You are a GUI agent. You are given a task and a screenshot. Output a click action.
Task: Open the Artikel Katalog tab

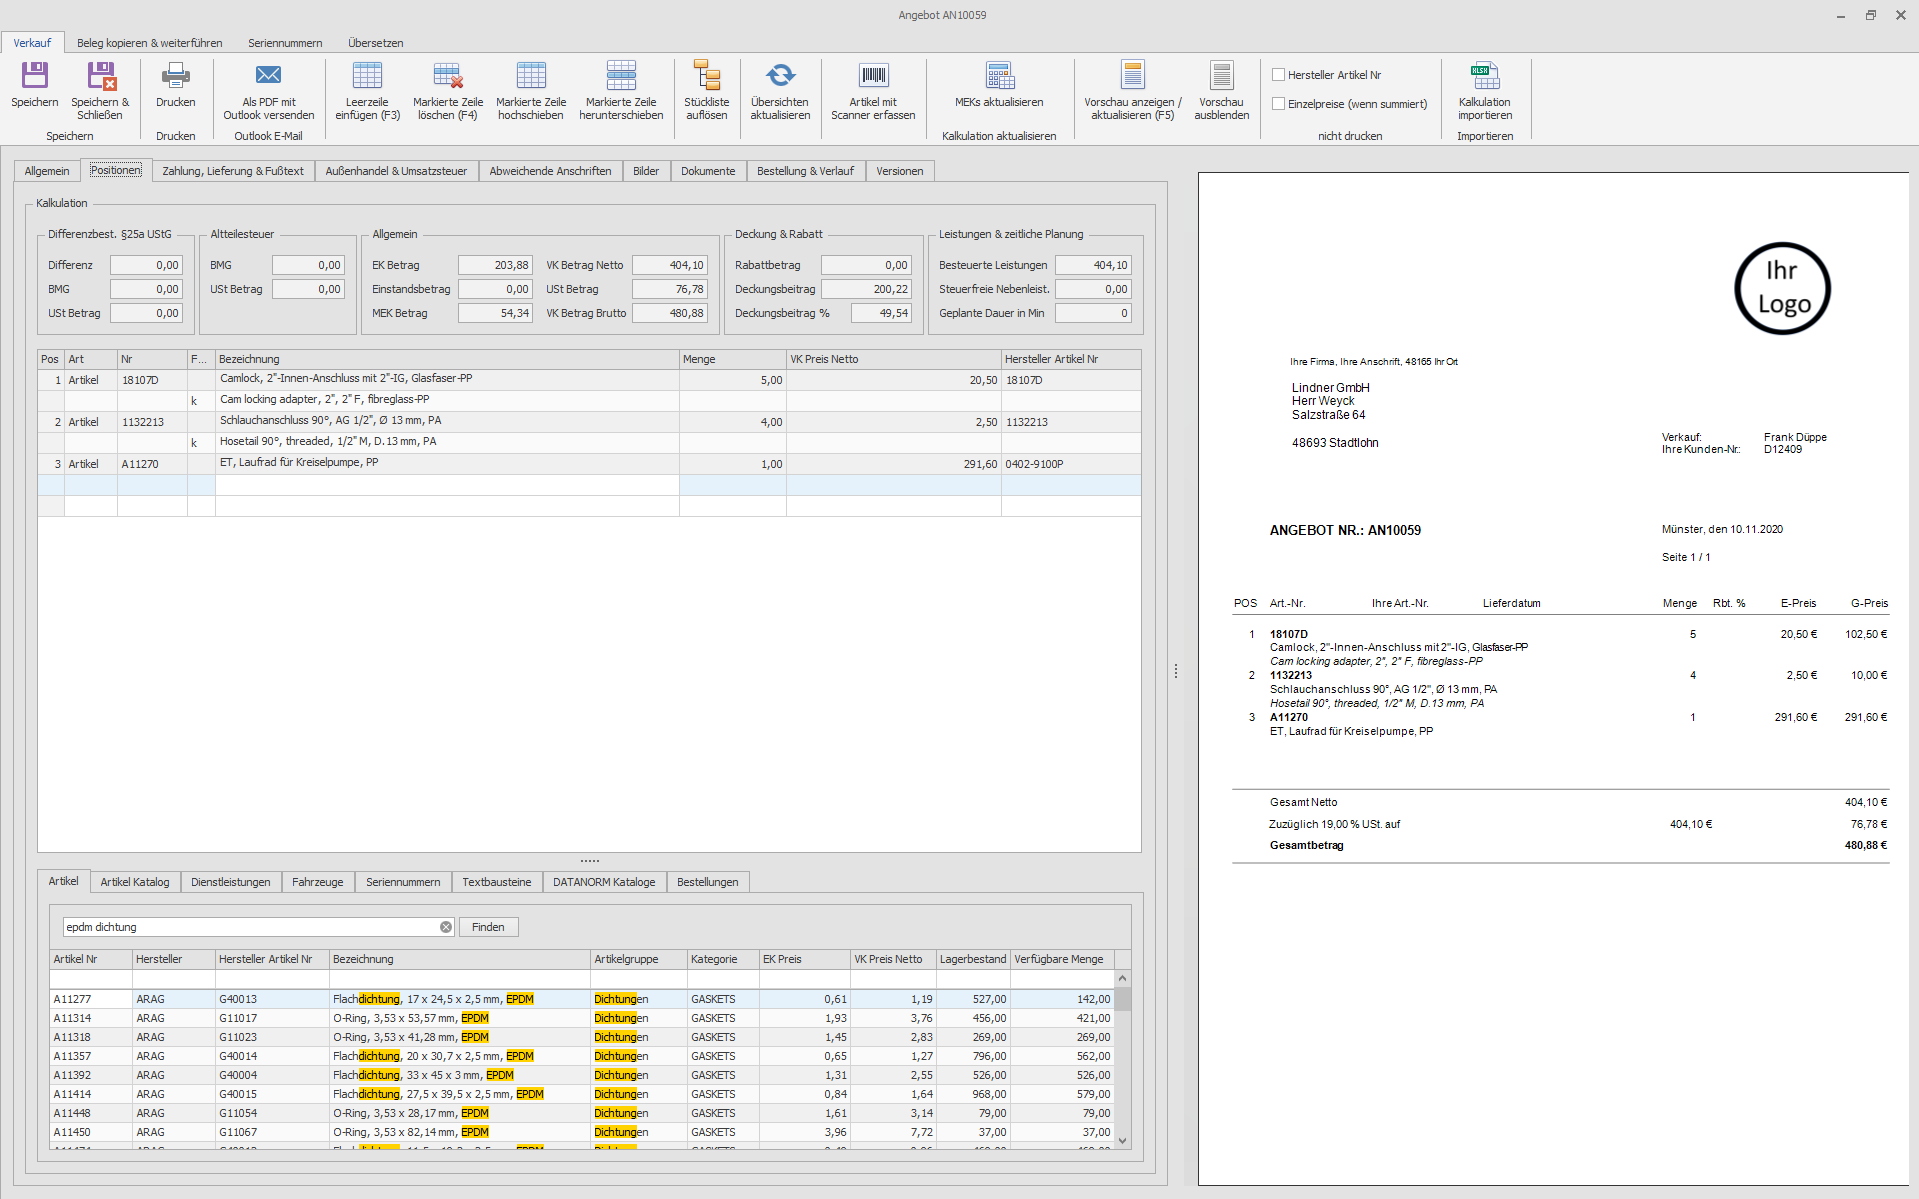click(135, 882)
